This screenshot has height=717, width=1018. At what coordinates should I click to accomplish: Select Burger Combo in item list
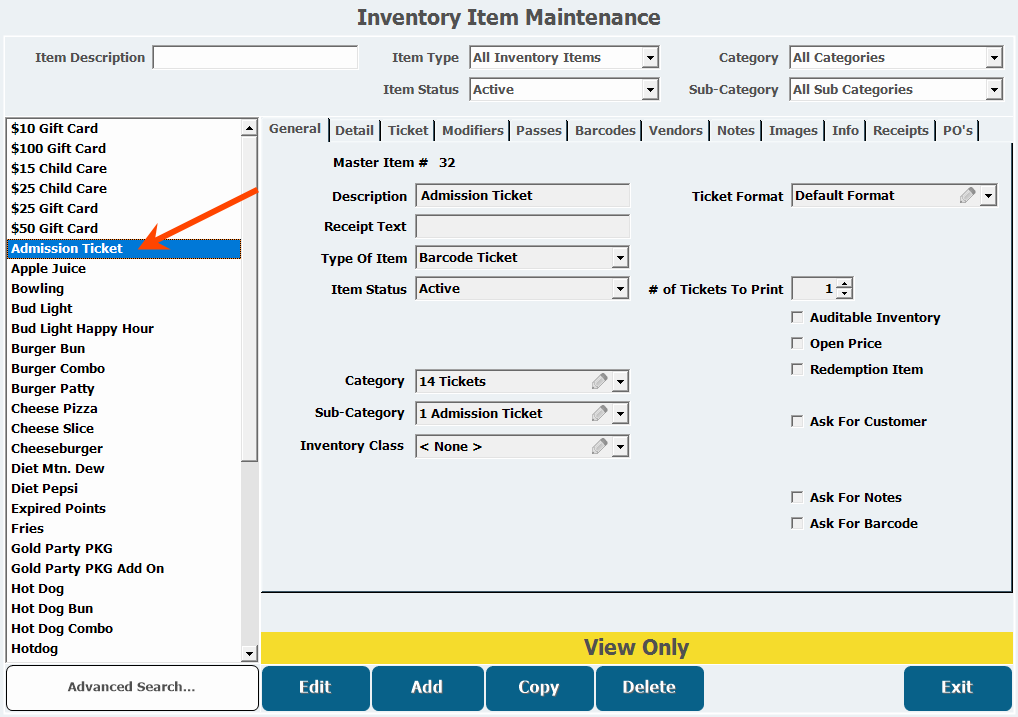(x=58, y=369)
